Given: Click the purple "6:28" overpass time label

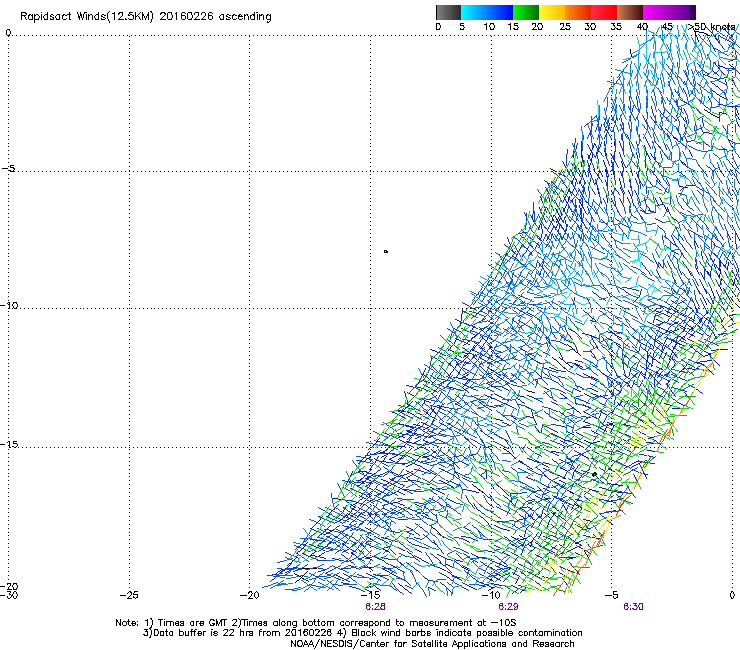Looking at the screenshot, I should (x=375, y=607).
